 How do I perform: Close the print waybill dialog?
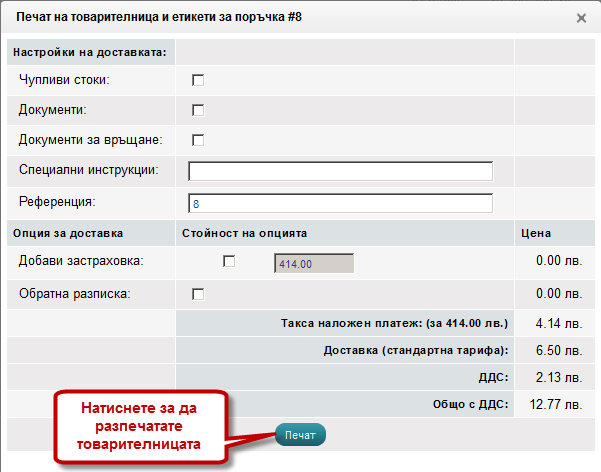[581, 18]
